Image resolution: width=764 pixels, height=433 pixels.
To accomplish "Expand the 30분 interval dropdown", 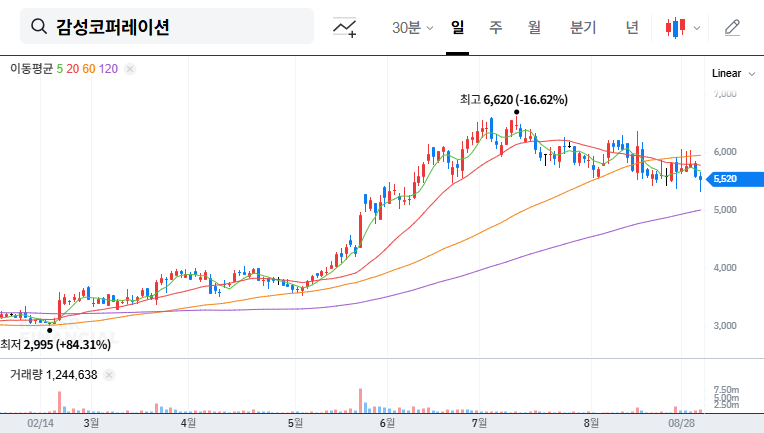I will pos(412,27).
